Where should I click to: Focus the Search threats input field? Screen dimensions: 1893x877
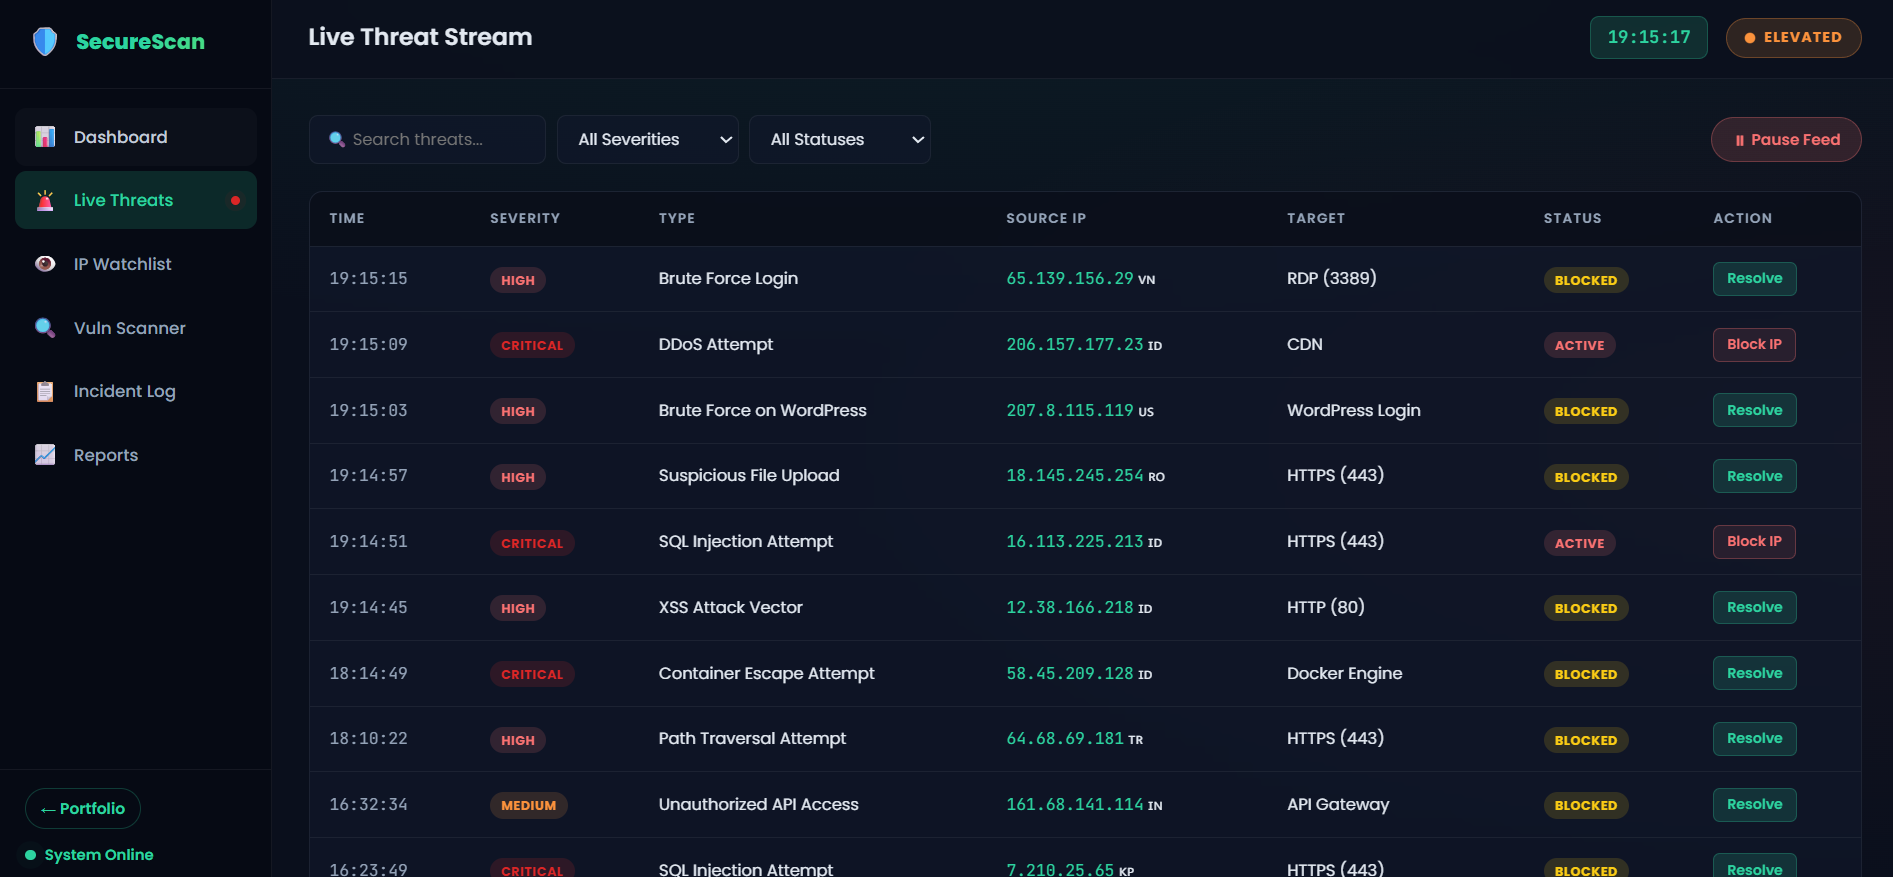[427, 140]
